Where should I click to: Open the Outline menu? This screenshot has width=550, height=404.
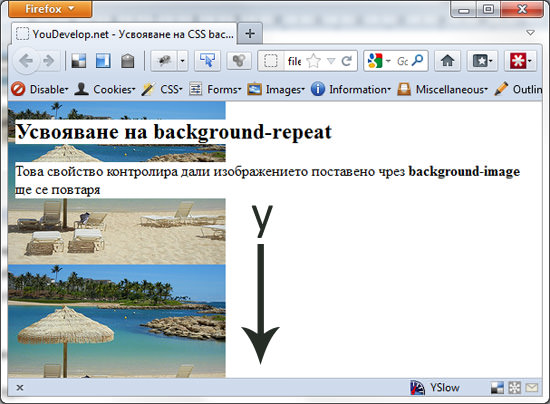click(x=527, y=89)
